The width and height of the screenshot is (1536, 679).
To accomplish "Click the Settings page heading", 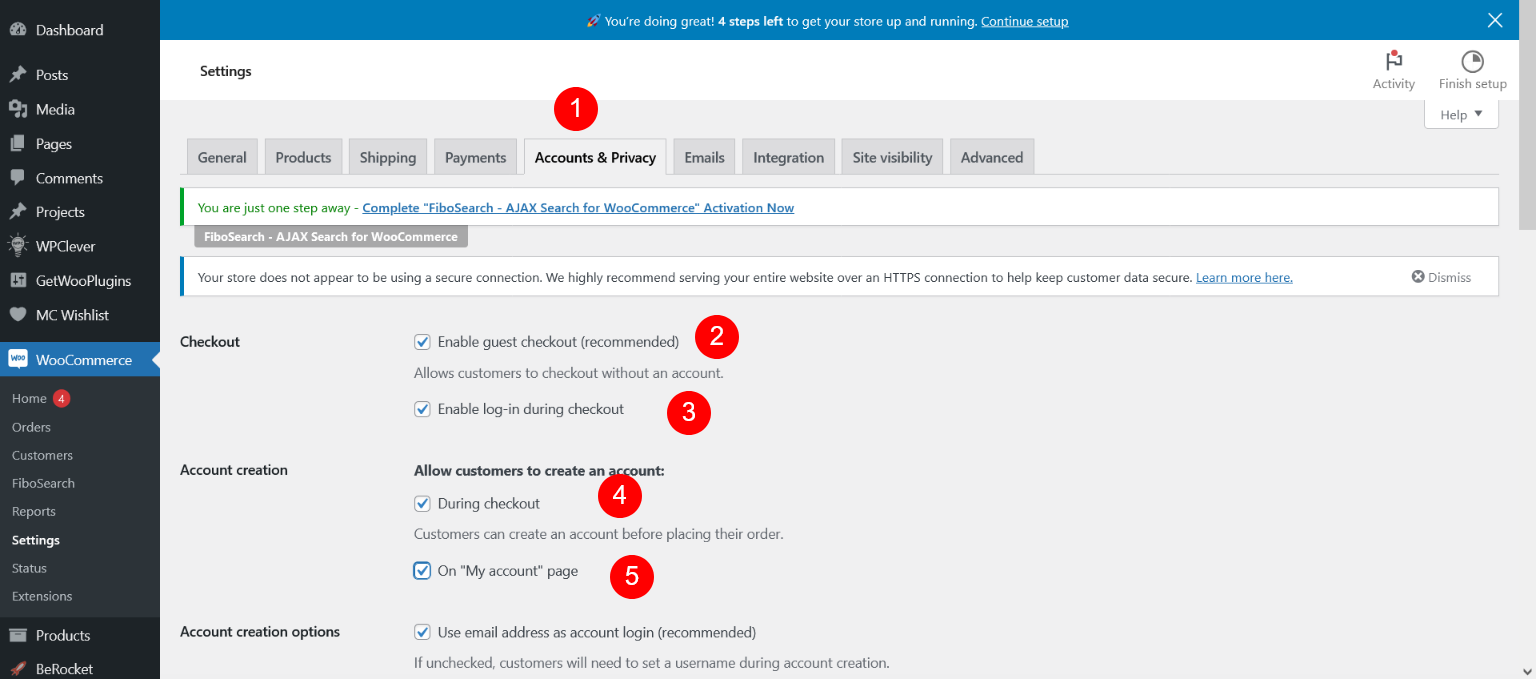I will [x=226, y=71].
